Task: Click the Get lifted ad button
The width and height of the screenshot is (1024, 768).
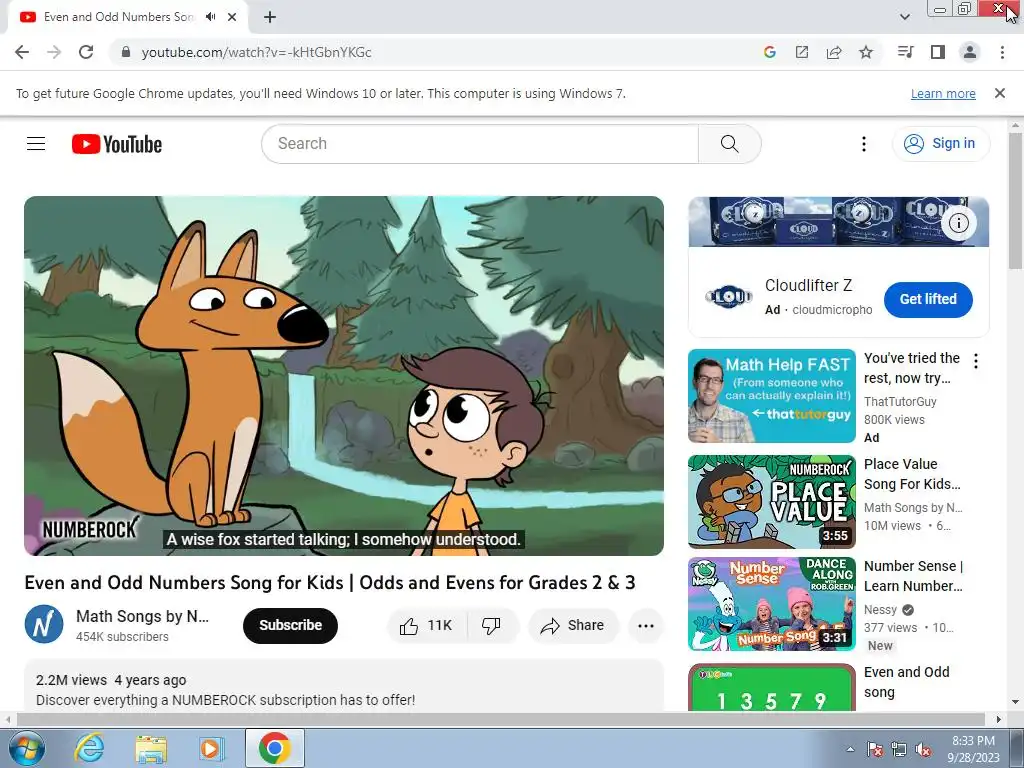Action: pos(928,299)
